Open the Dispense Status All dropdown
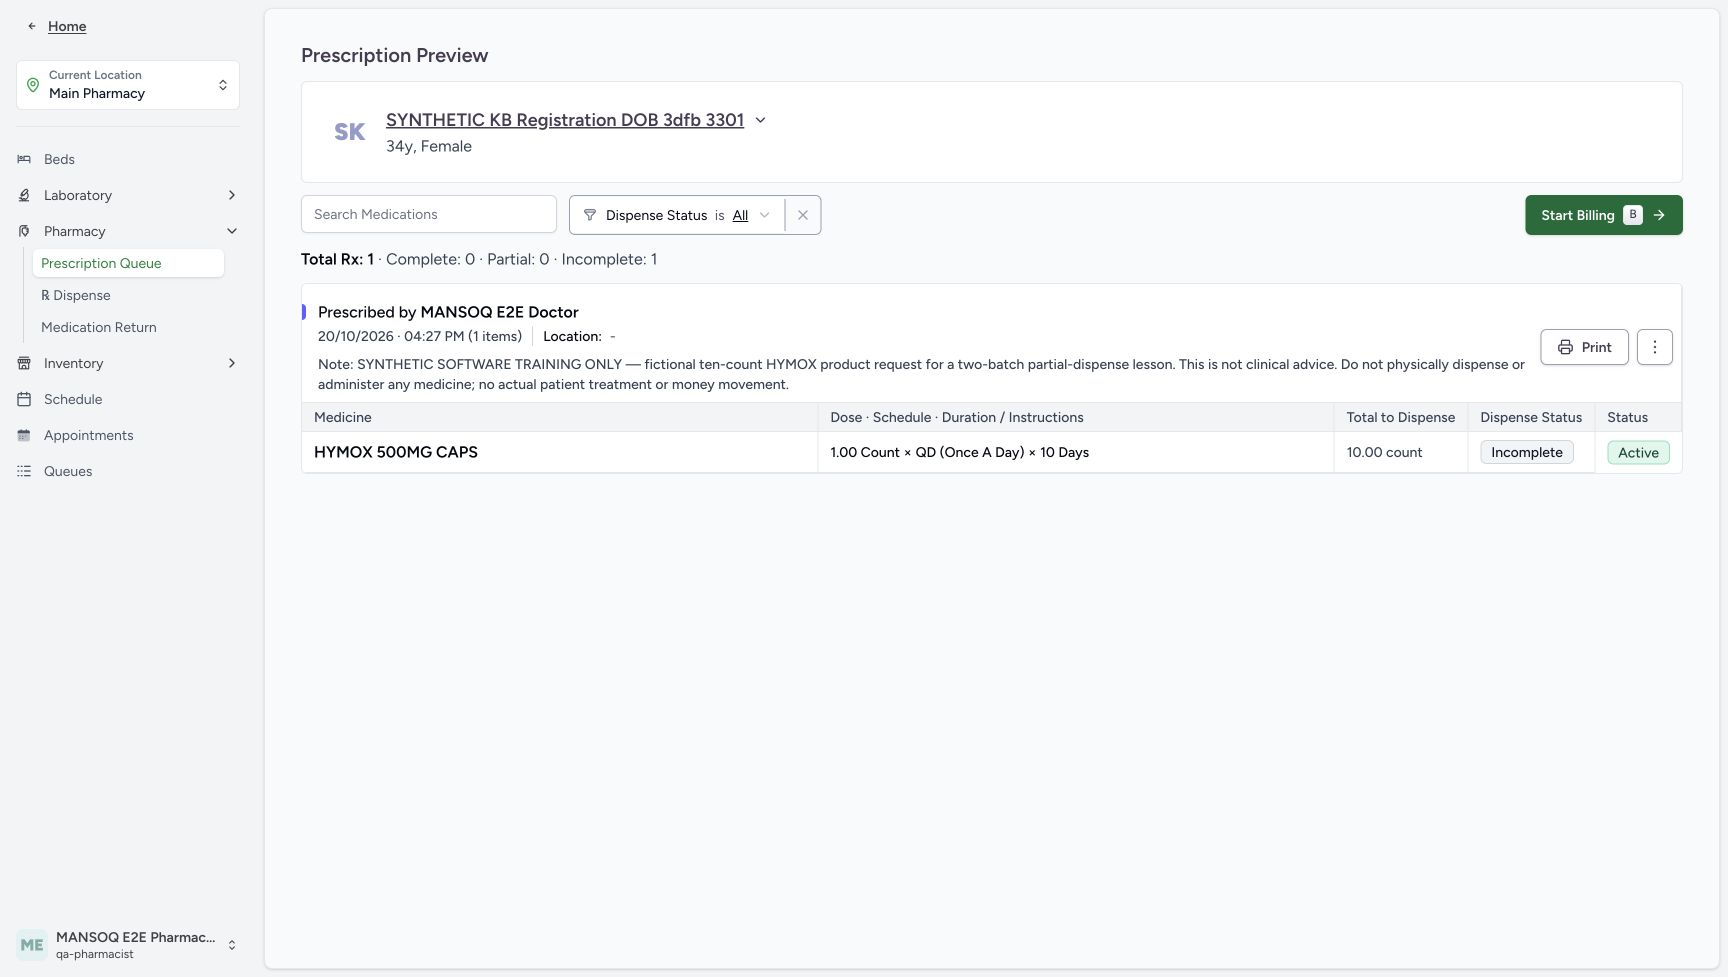 [x=751, y=215]
